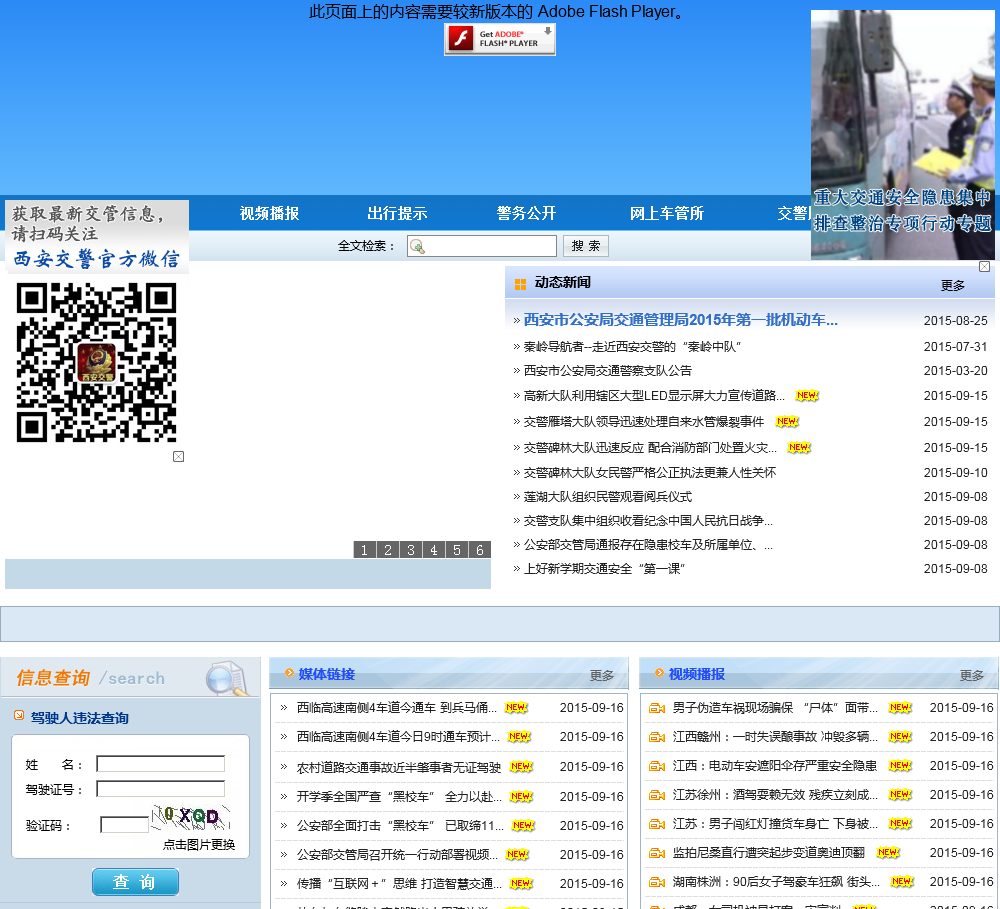Click the 驾驶证号 input field
This screenshot has height=909, width=1000.
coord(160,790)
